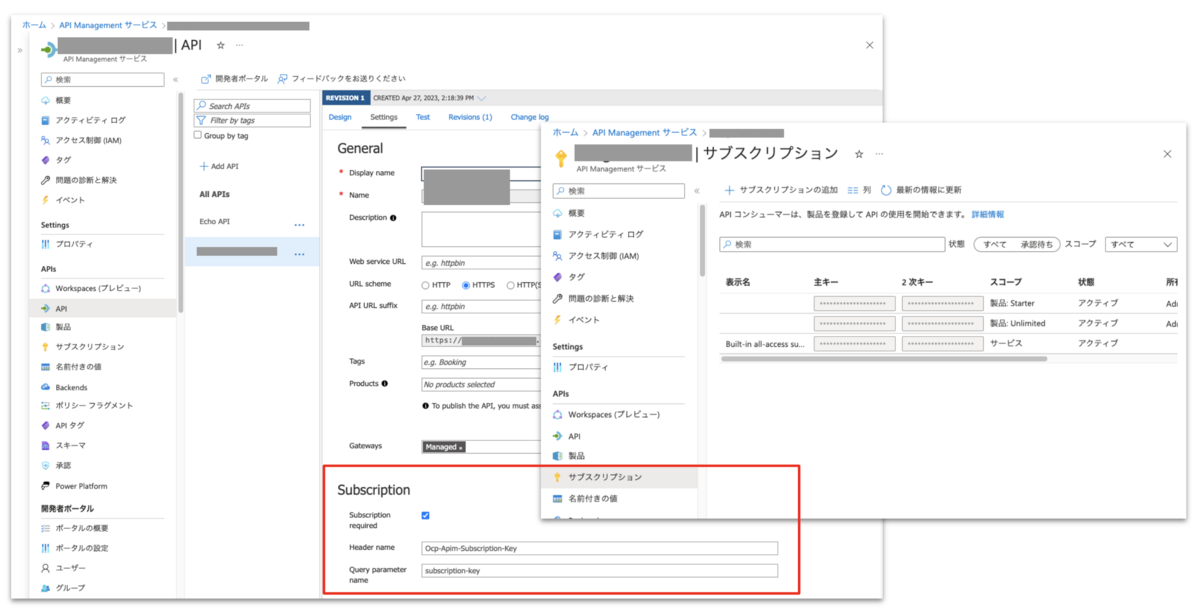Open the Echo API context menu
1200x615 pixels.
tap(299, 225)
